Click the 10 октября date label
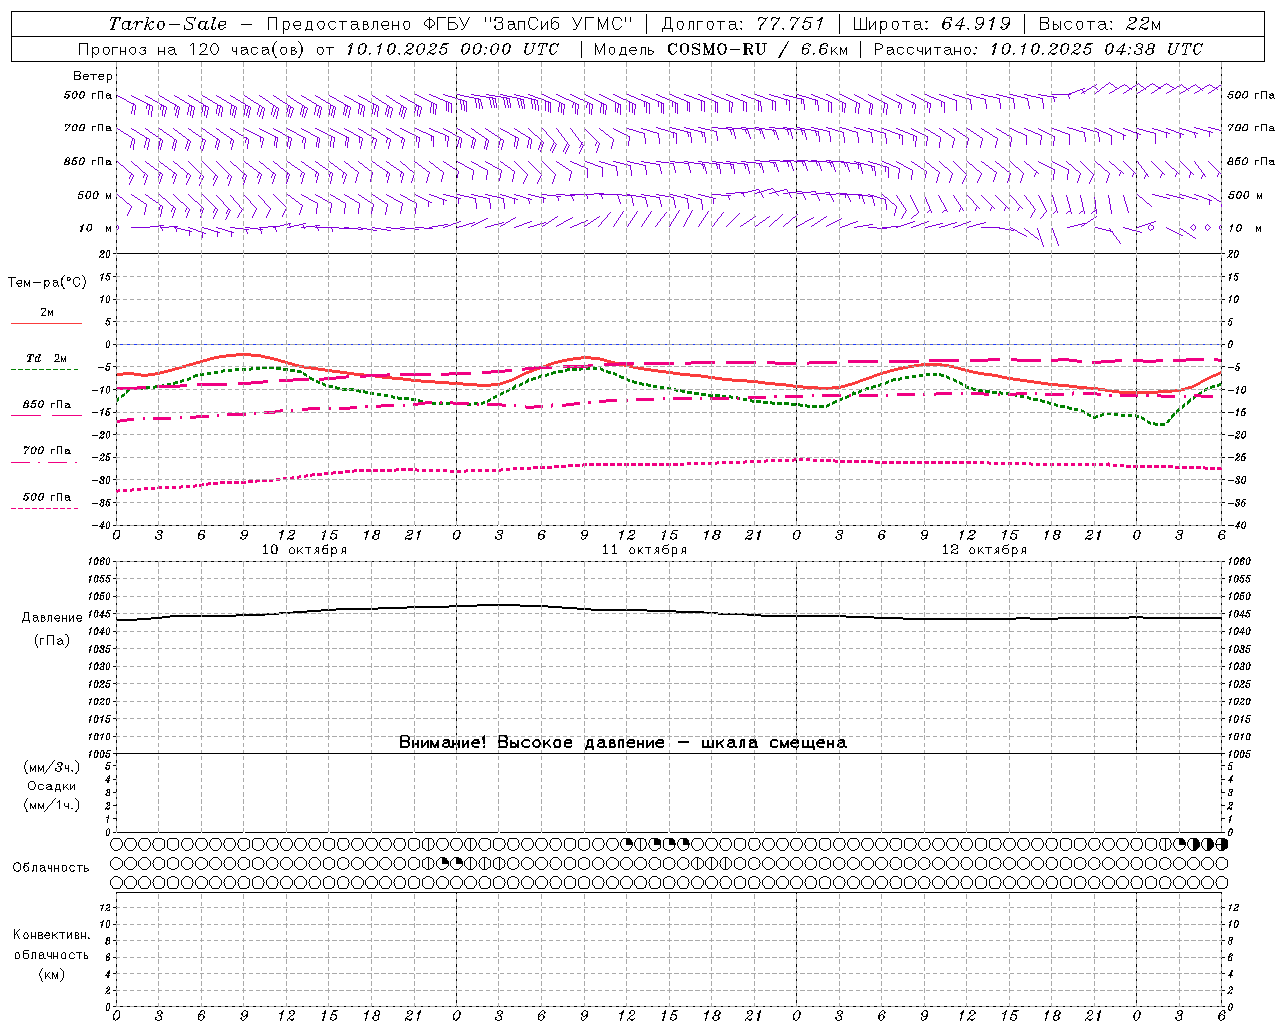This screenshot has height=1024, width=1280. (304, 550)
